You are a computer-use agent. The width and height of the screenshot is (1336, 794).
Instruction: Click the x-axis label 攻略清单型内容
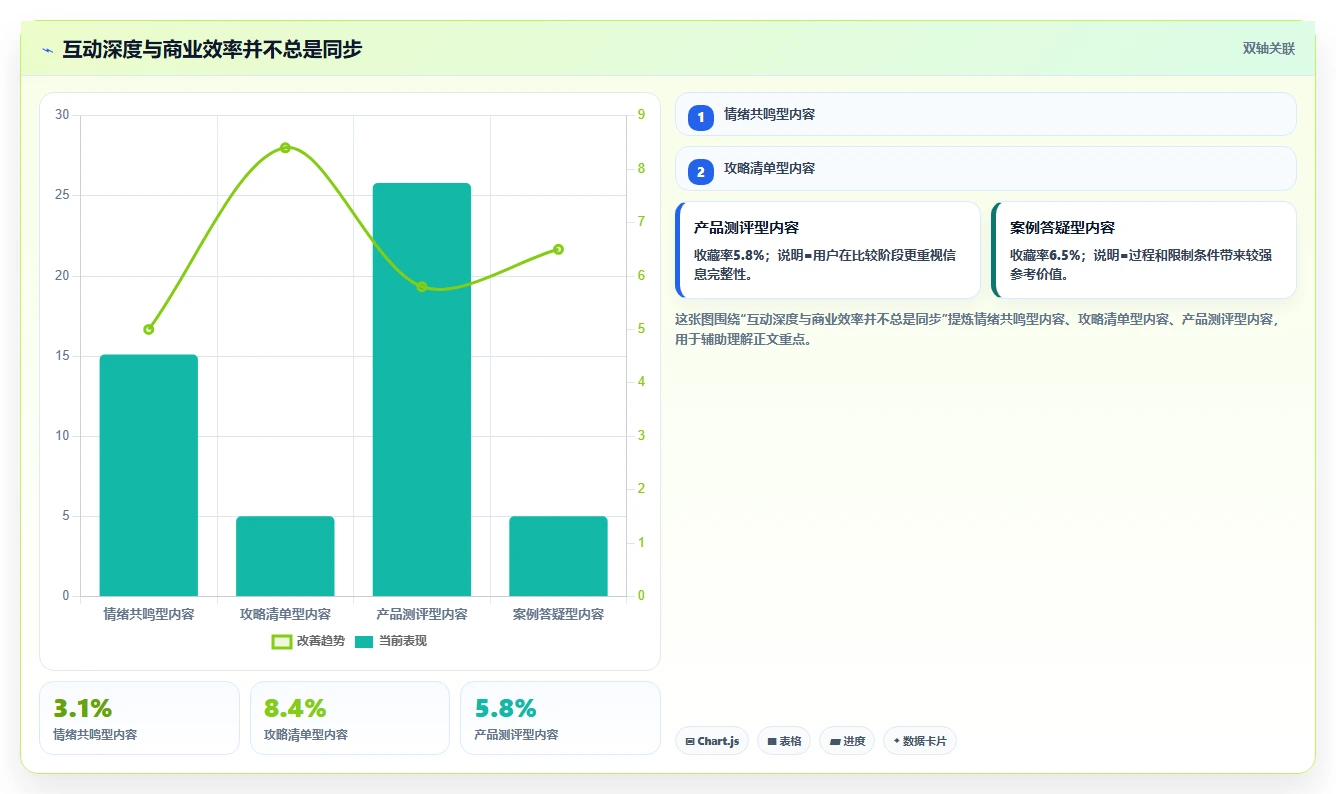[x=285, y=614]
